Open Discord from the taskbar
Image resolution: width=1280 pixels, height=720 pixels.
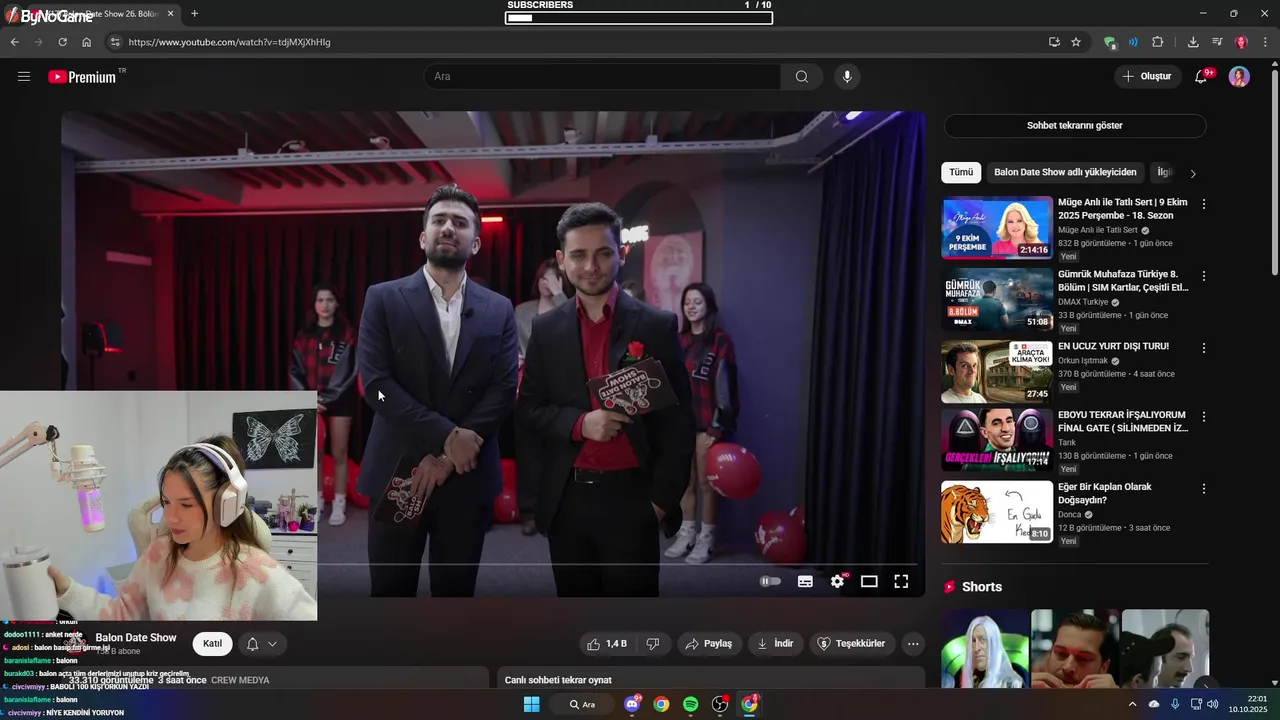pos(632,704)
